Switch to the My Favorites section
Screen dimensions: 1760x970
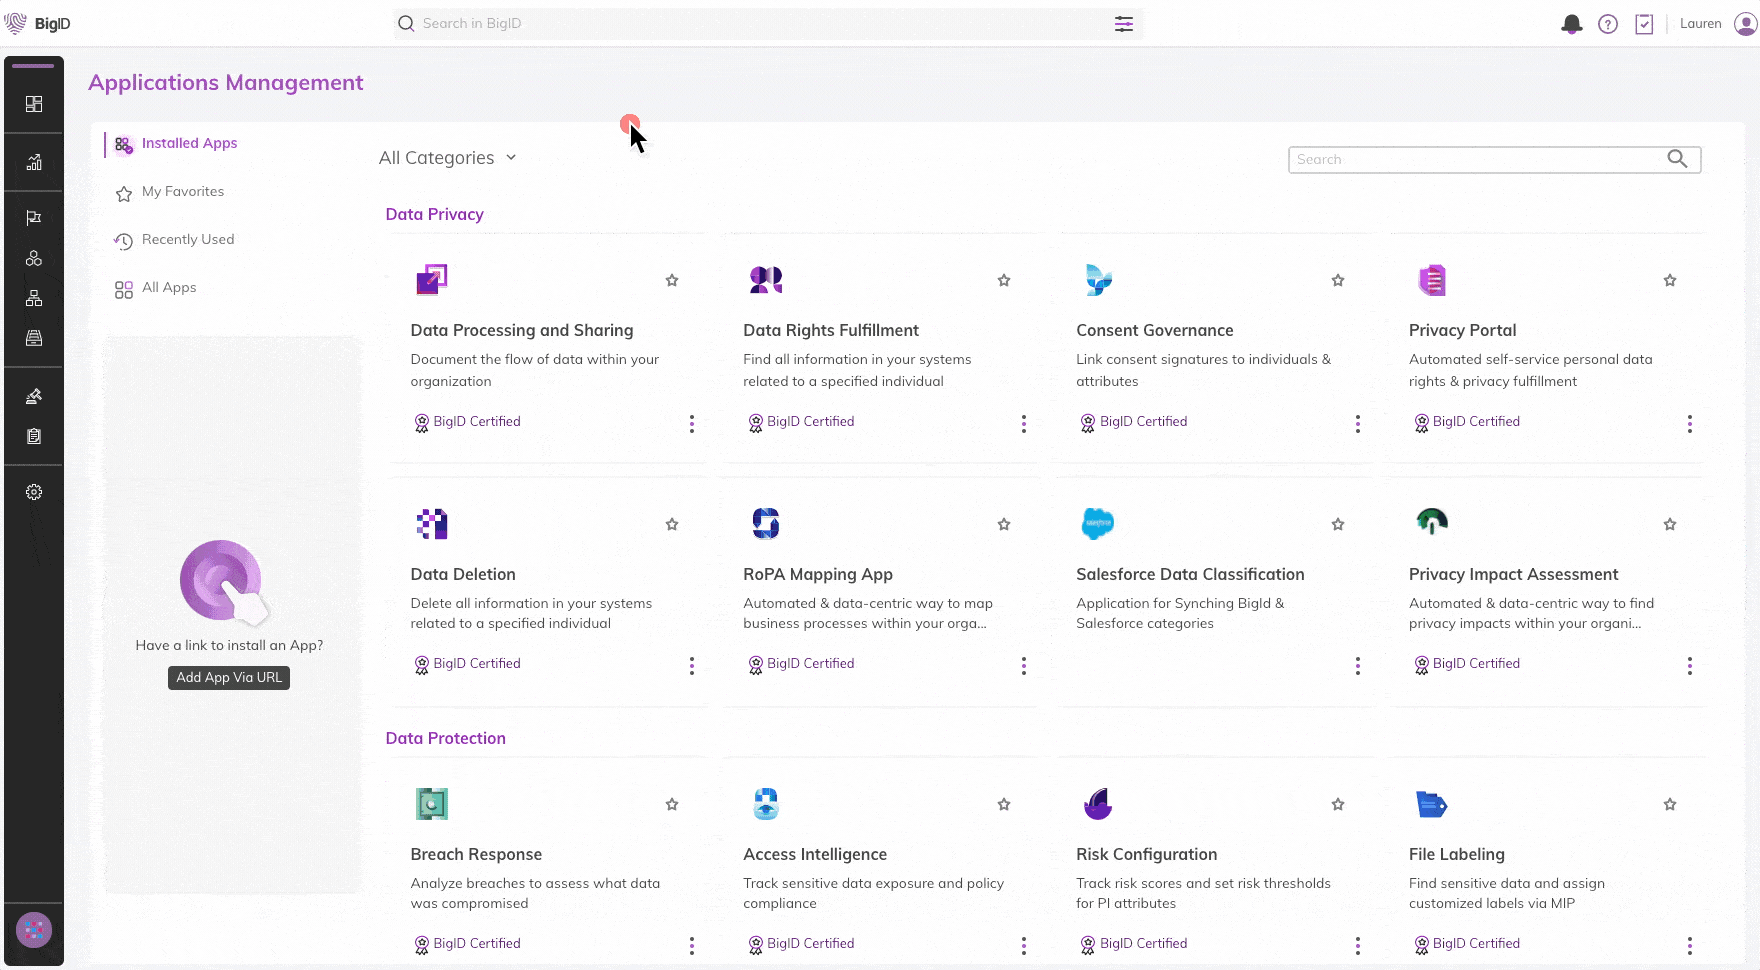pos(183,191)
